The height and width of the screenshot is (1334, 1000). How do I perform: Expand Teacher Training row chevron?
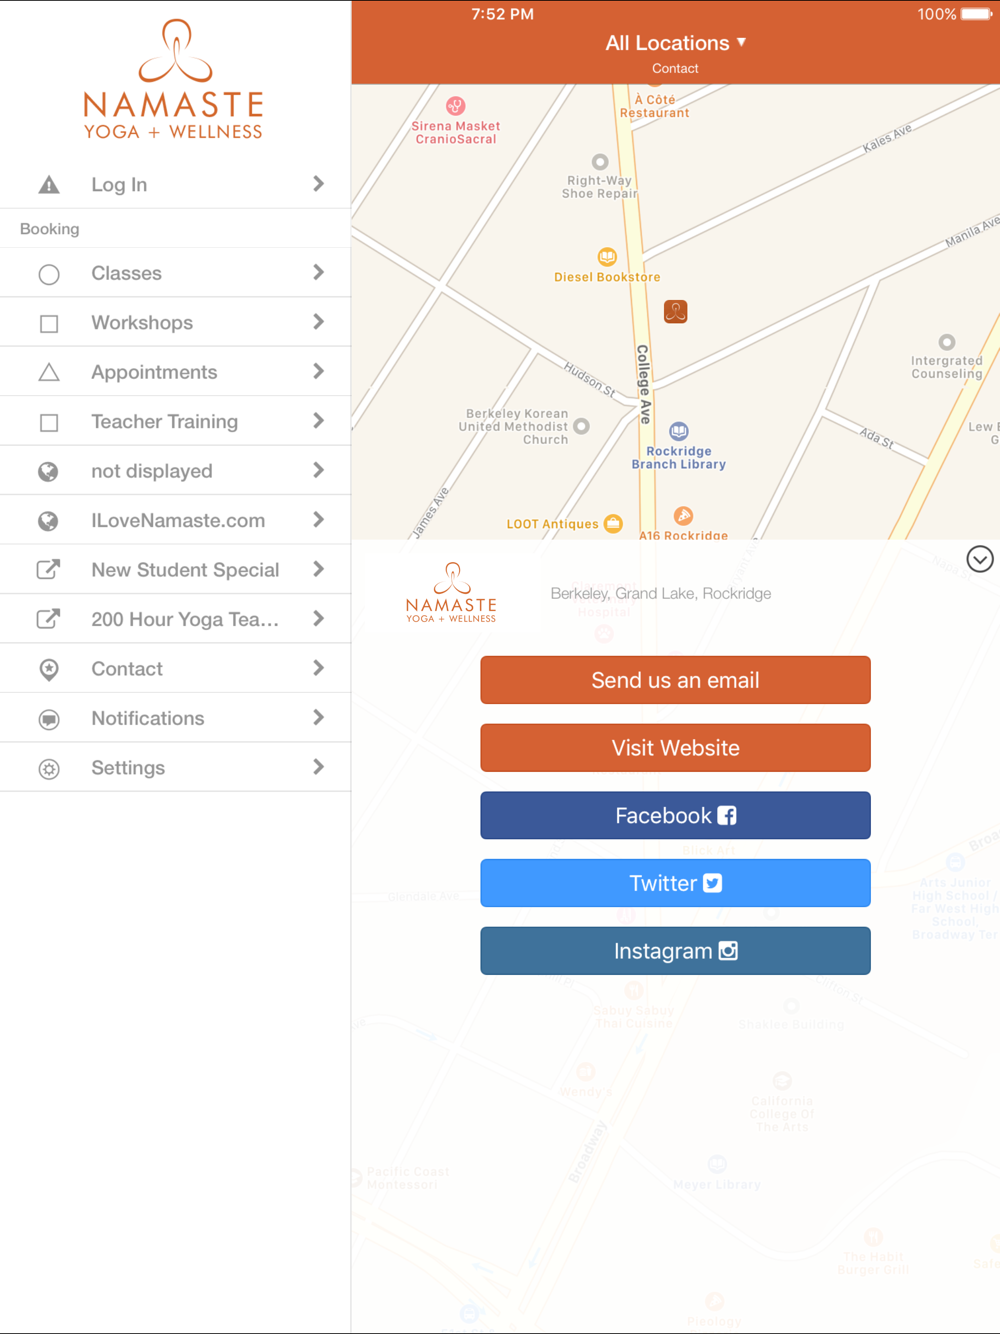click(x=318, y=421)
